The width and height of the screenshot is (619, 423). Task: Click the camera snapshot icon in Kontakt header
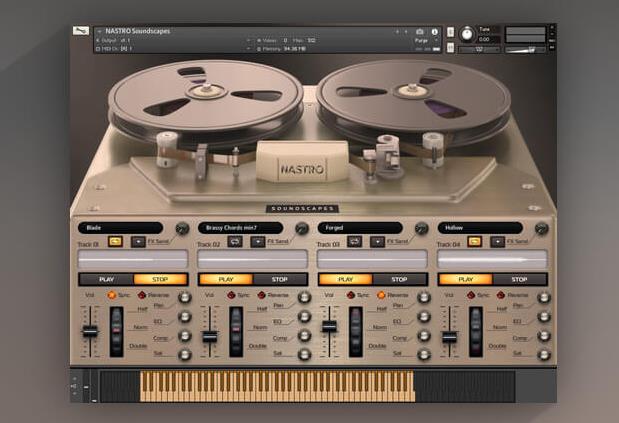pos(419,32)
